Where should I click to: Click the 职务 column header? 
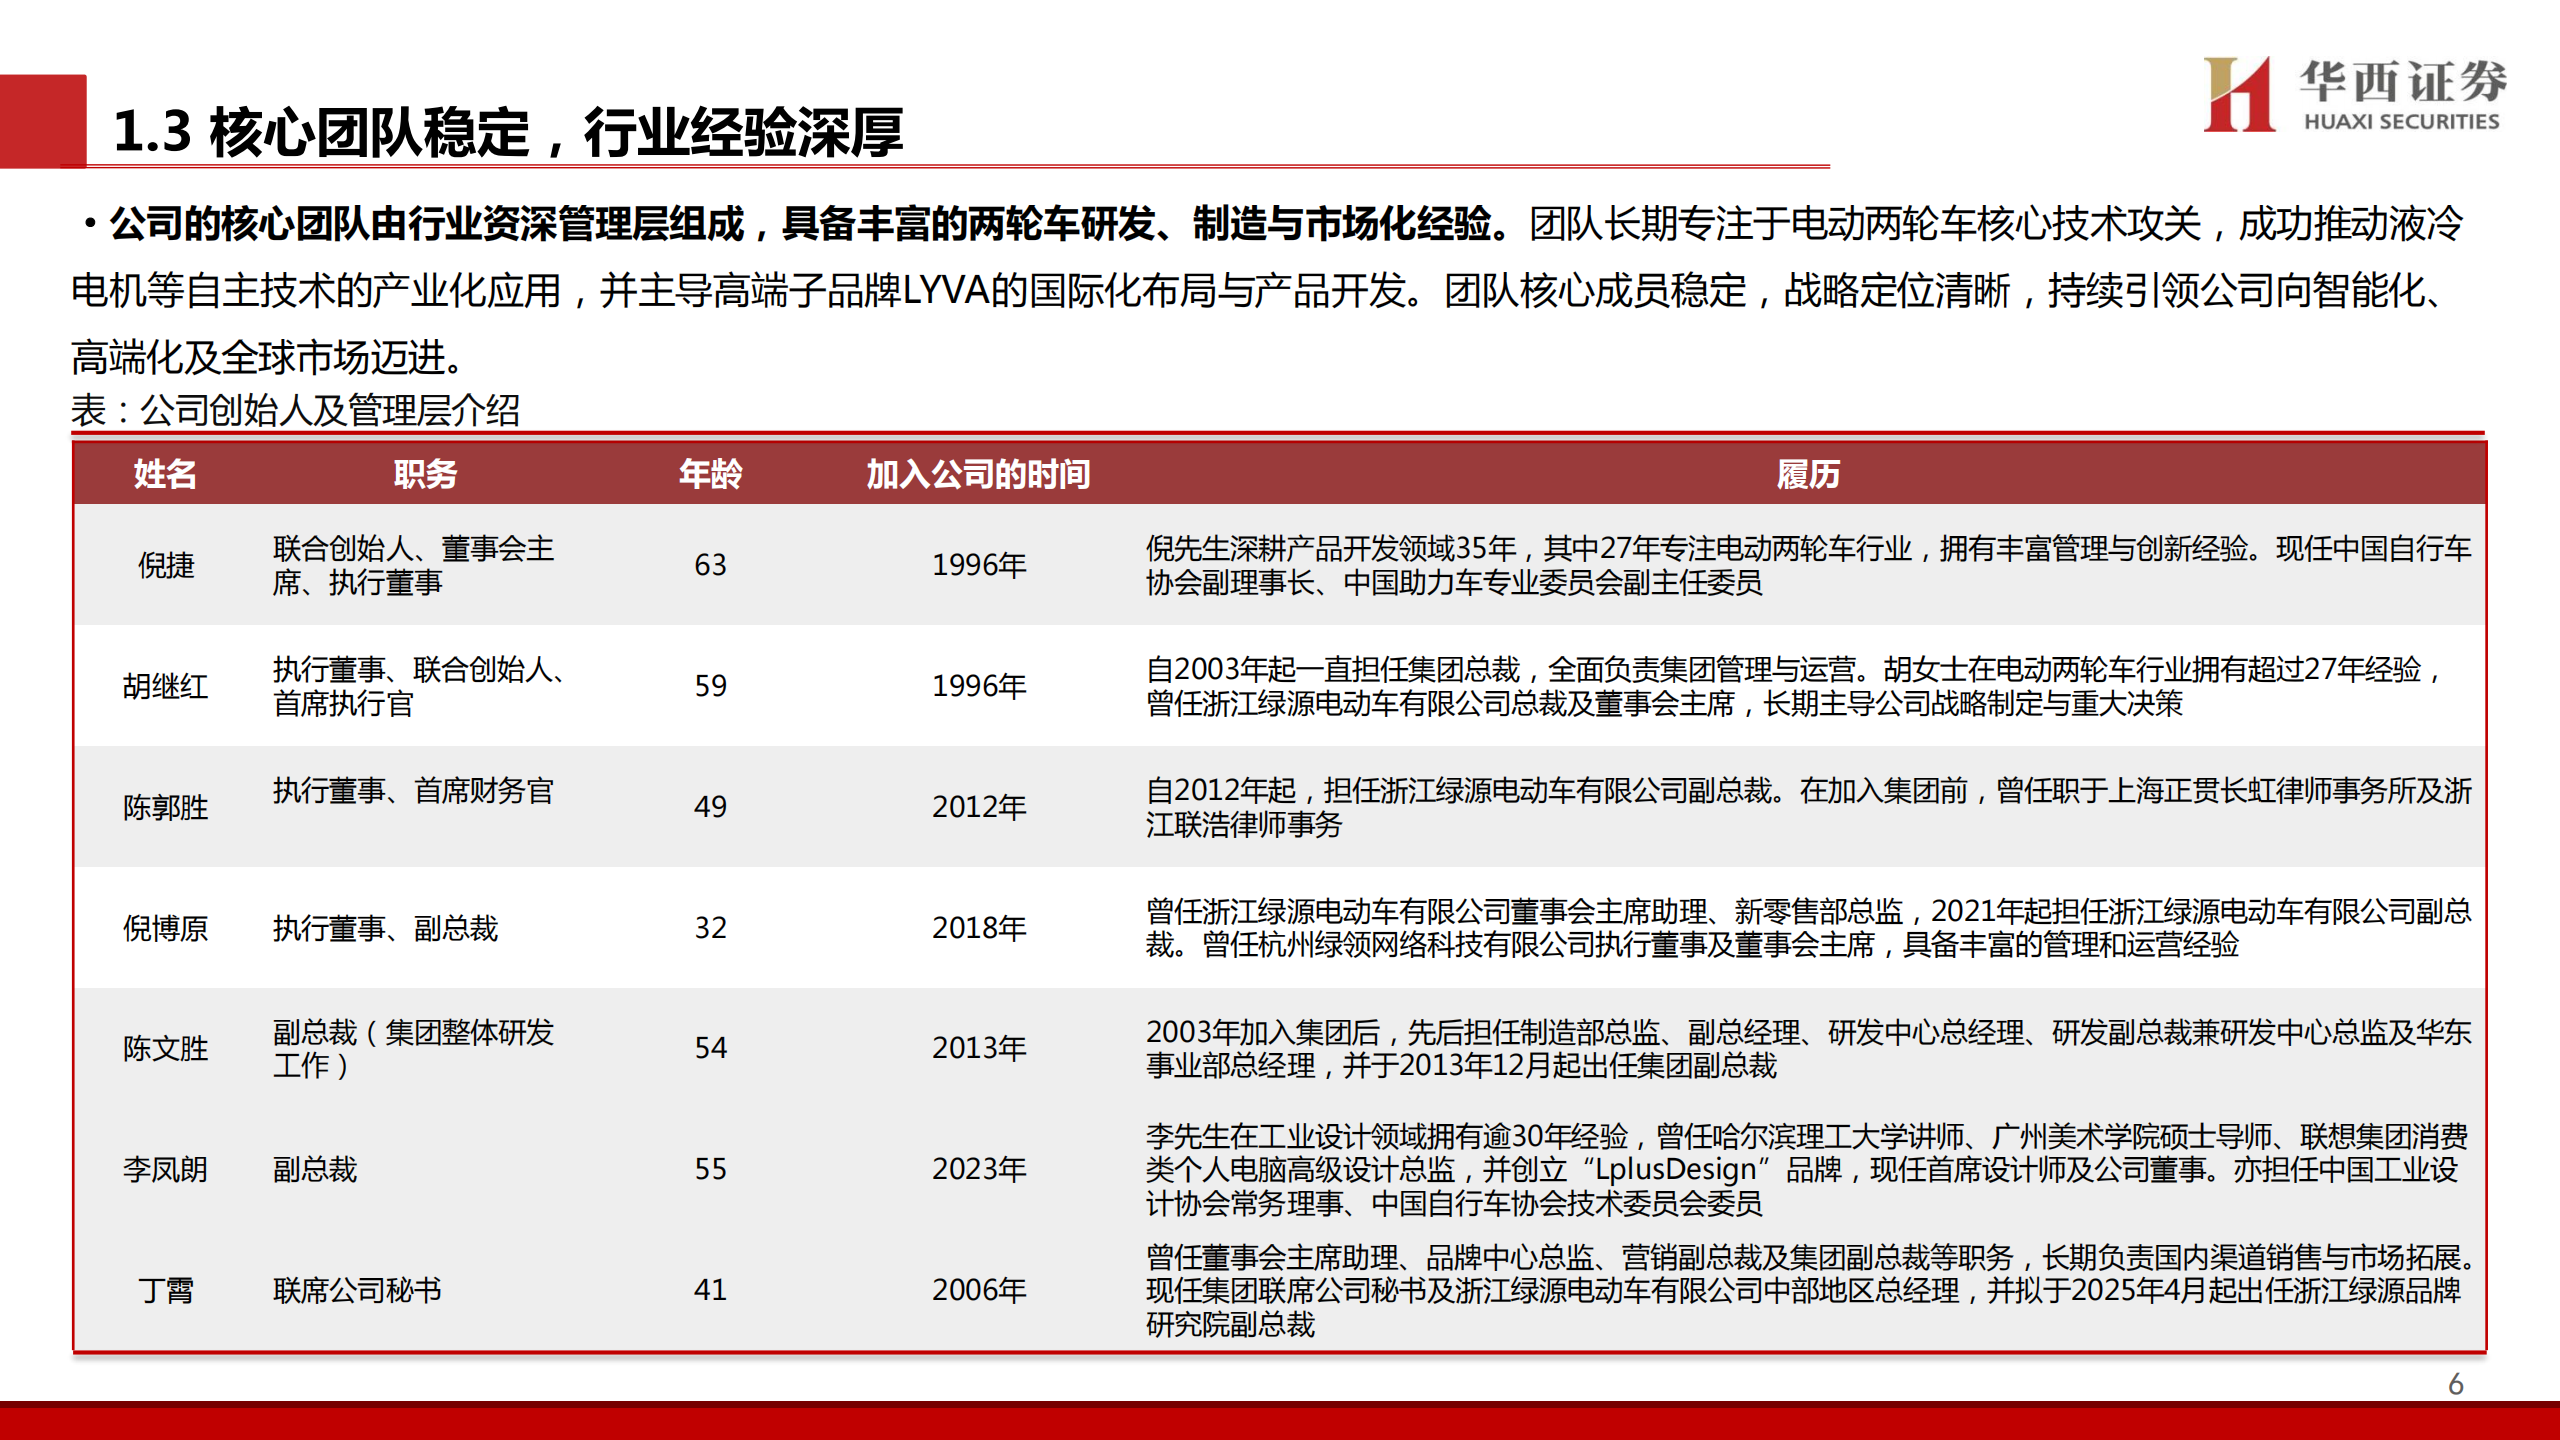[425, 474]
